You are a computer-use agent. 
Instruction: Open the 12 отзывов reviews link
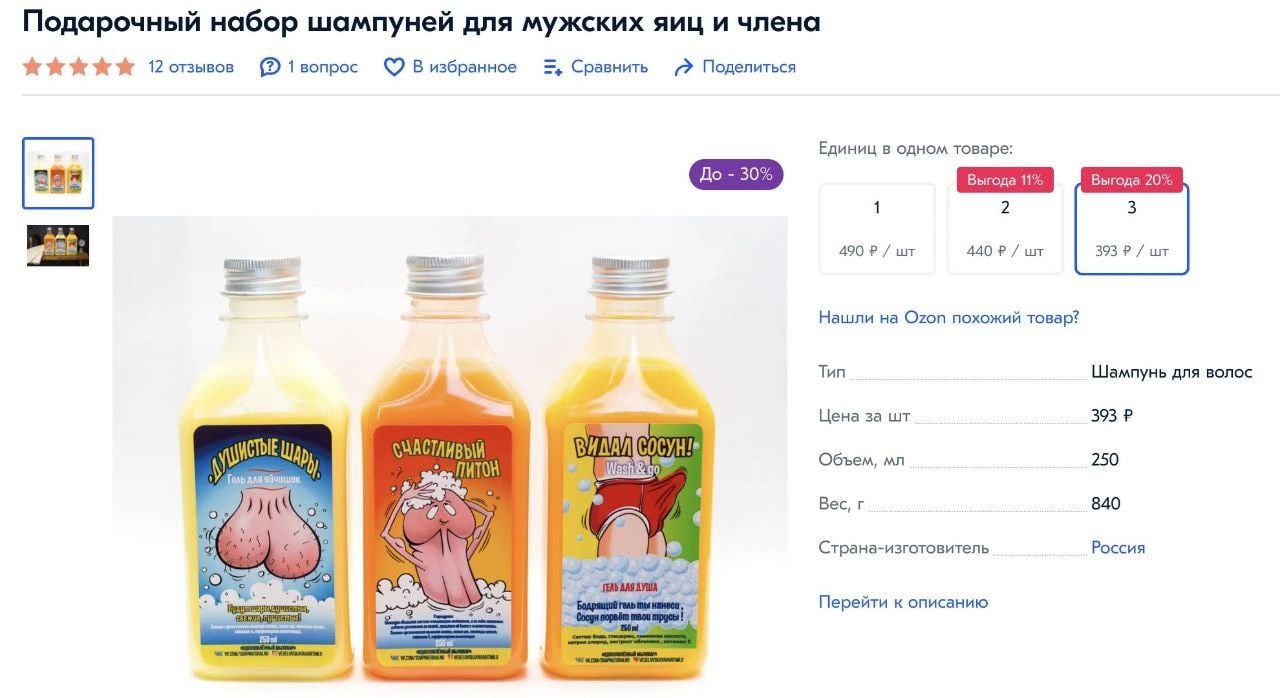coord(191,67)
